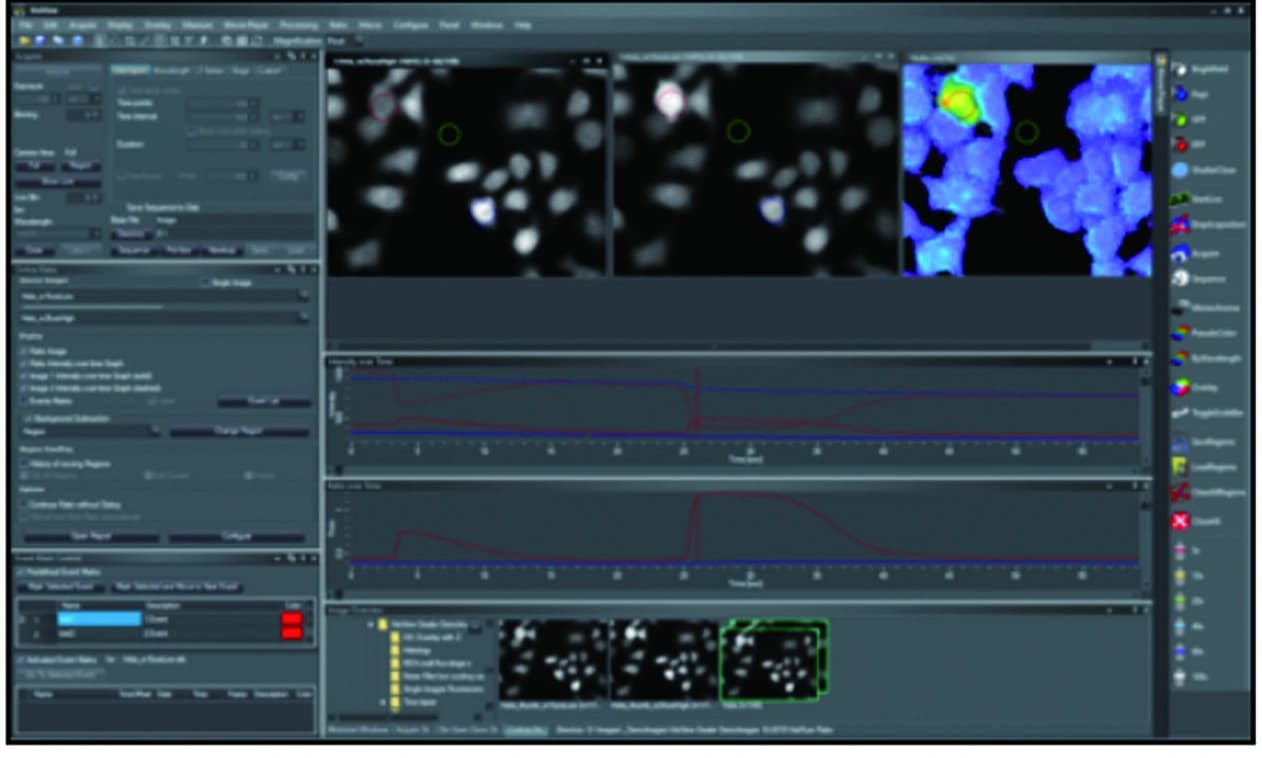Image resolution: width=1262 pixels, height=758 pixels.
Task: Click the SaveRegions sidebar icon
Action: point(1181,441)
